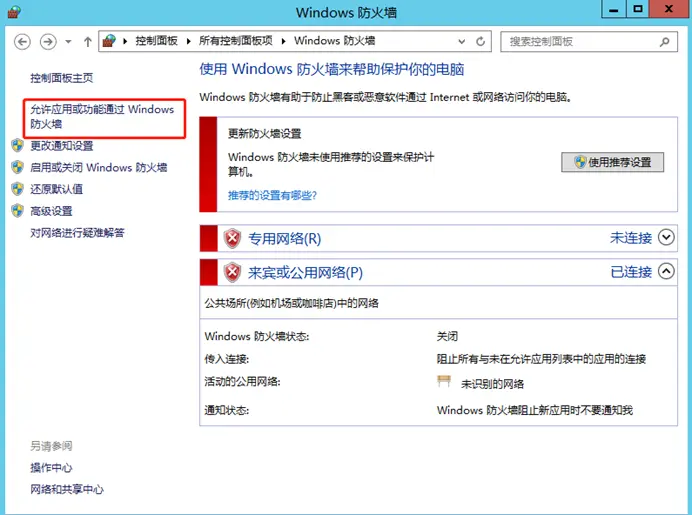
Task: Click the back navigation arrow
Action: (x=22, y=42)
